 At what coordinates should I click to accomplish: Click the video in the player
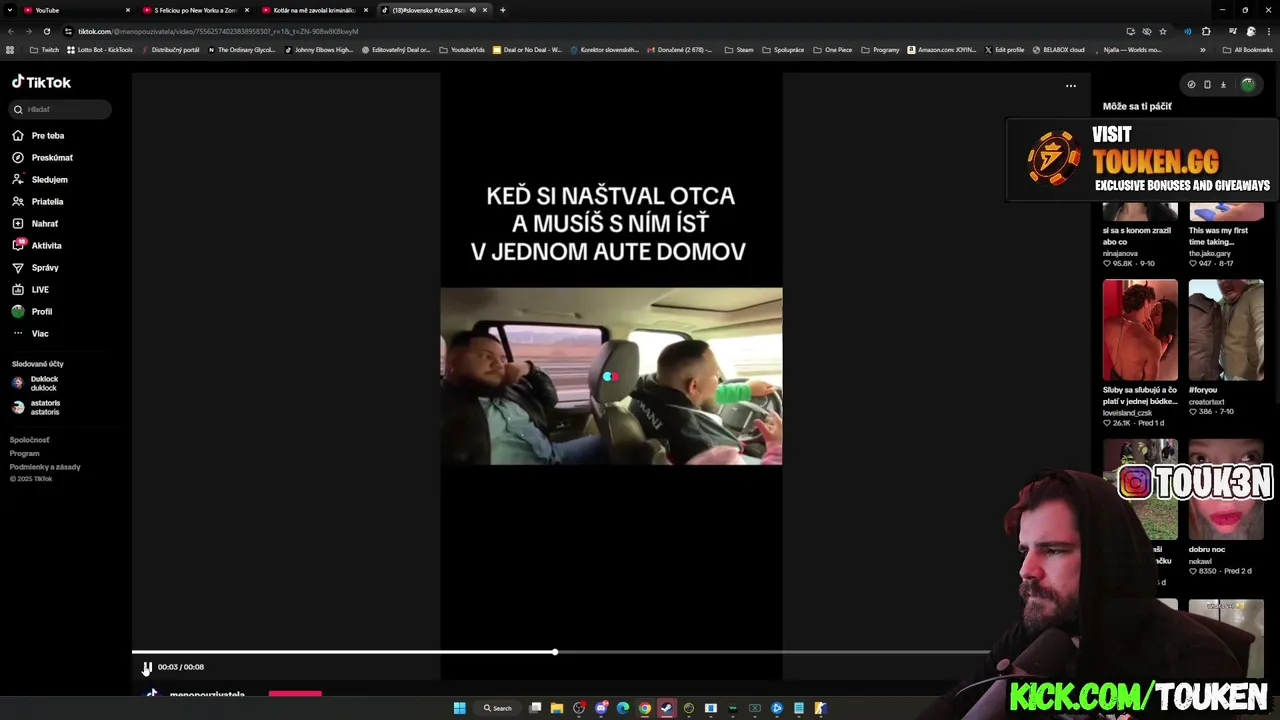(611, 376)
